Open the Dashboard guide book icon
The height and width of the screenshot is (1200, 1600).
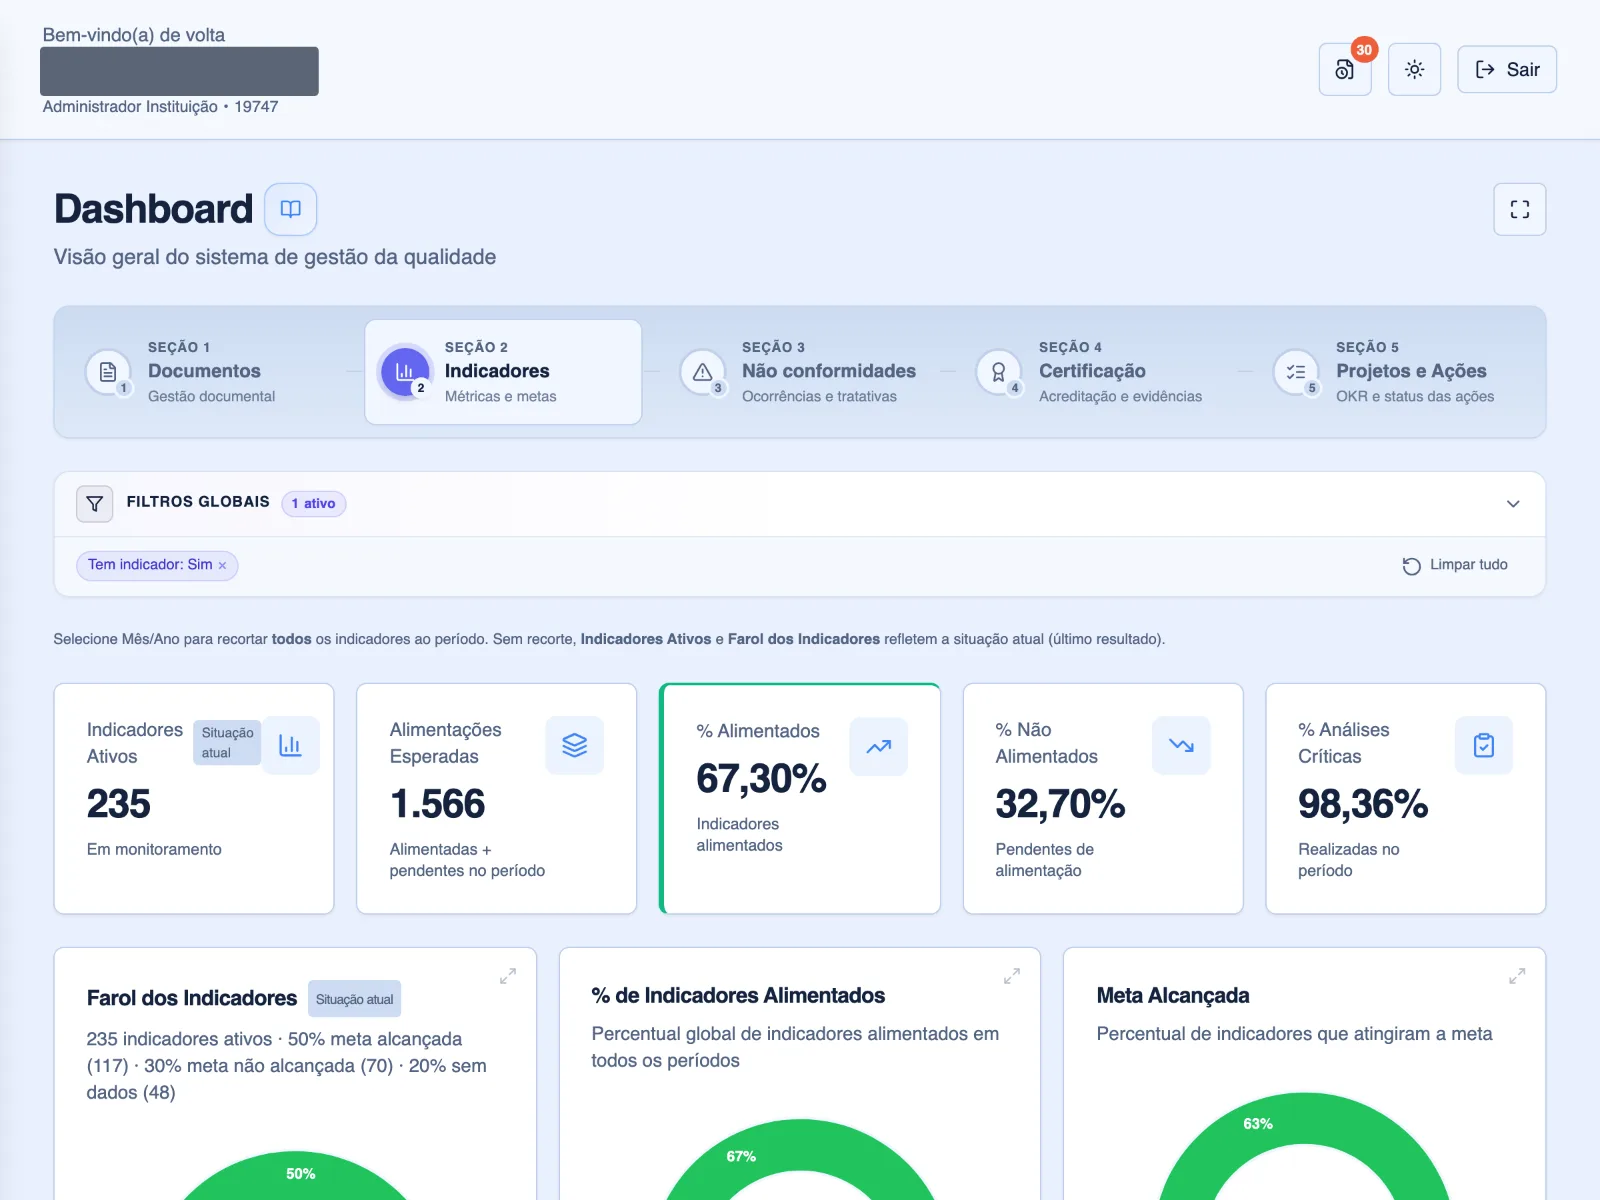291,209
